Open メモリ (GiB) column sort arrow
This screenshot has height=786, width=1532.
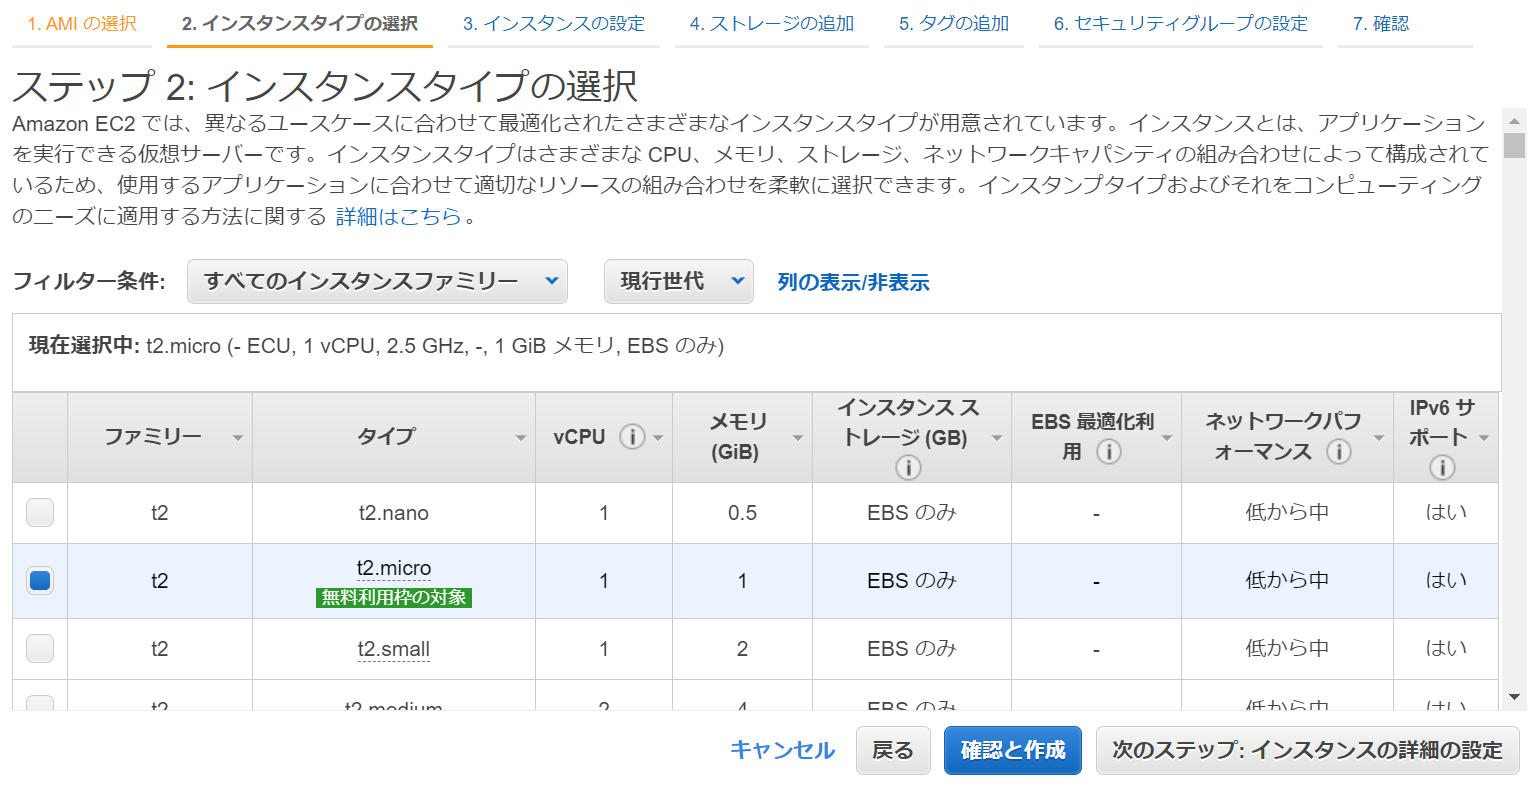(798, 438)
